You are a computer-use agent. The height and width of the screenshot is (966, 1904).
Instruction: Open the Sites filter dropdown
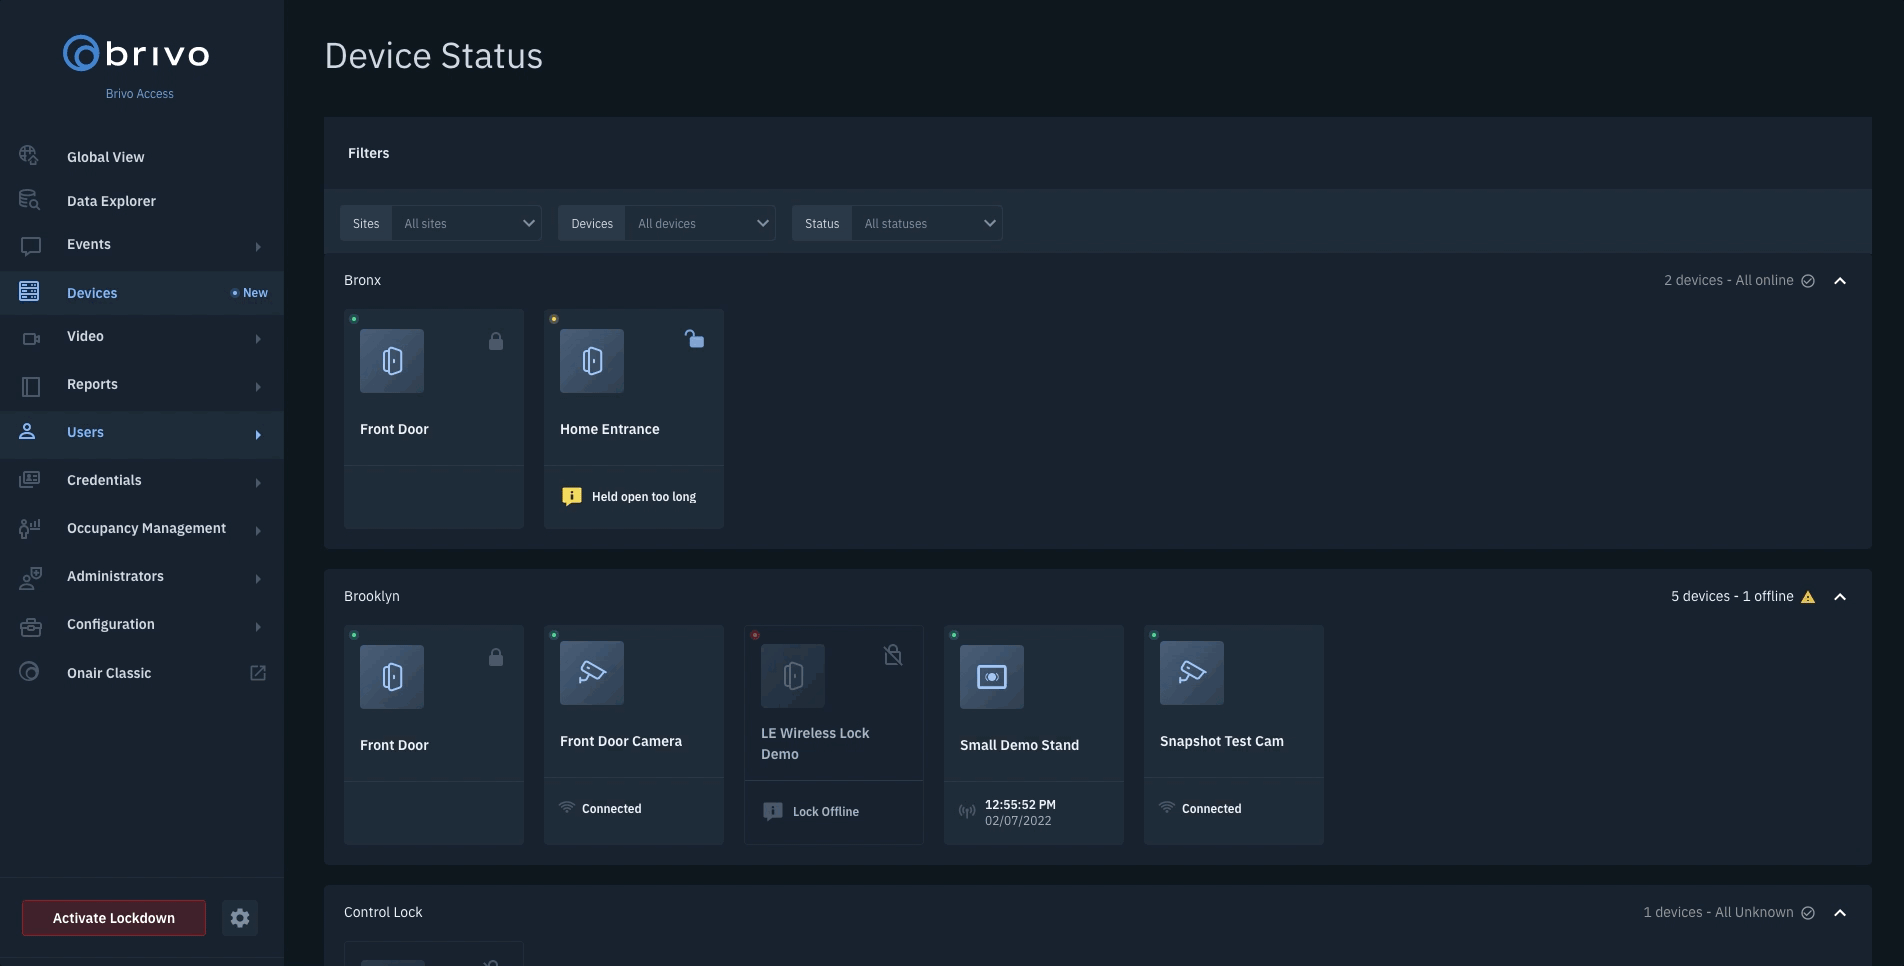[441, 223]
